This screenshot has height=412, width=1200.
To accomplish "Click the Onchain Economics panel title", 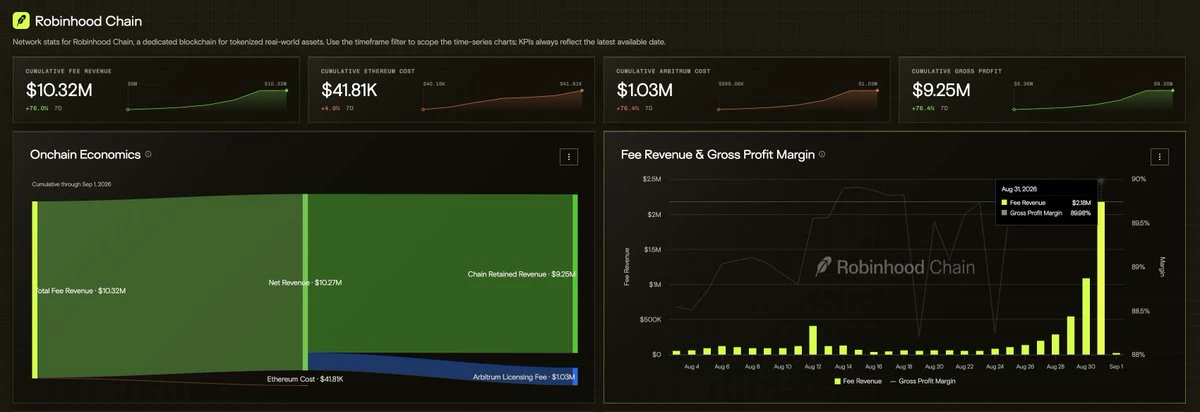I will pyautogui.click(x=84, y=155).
